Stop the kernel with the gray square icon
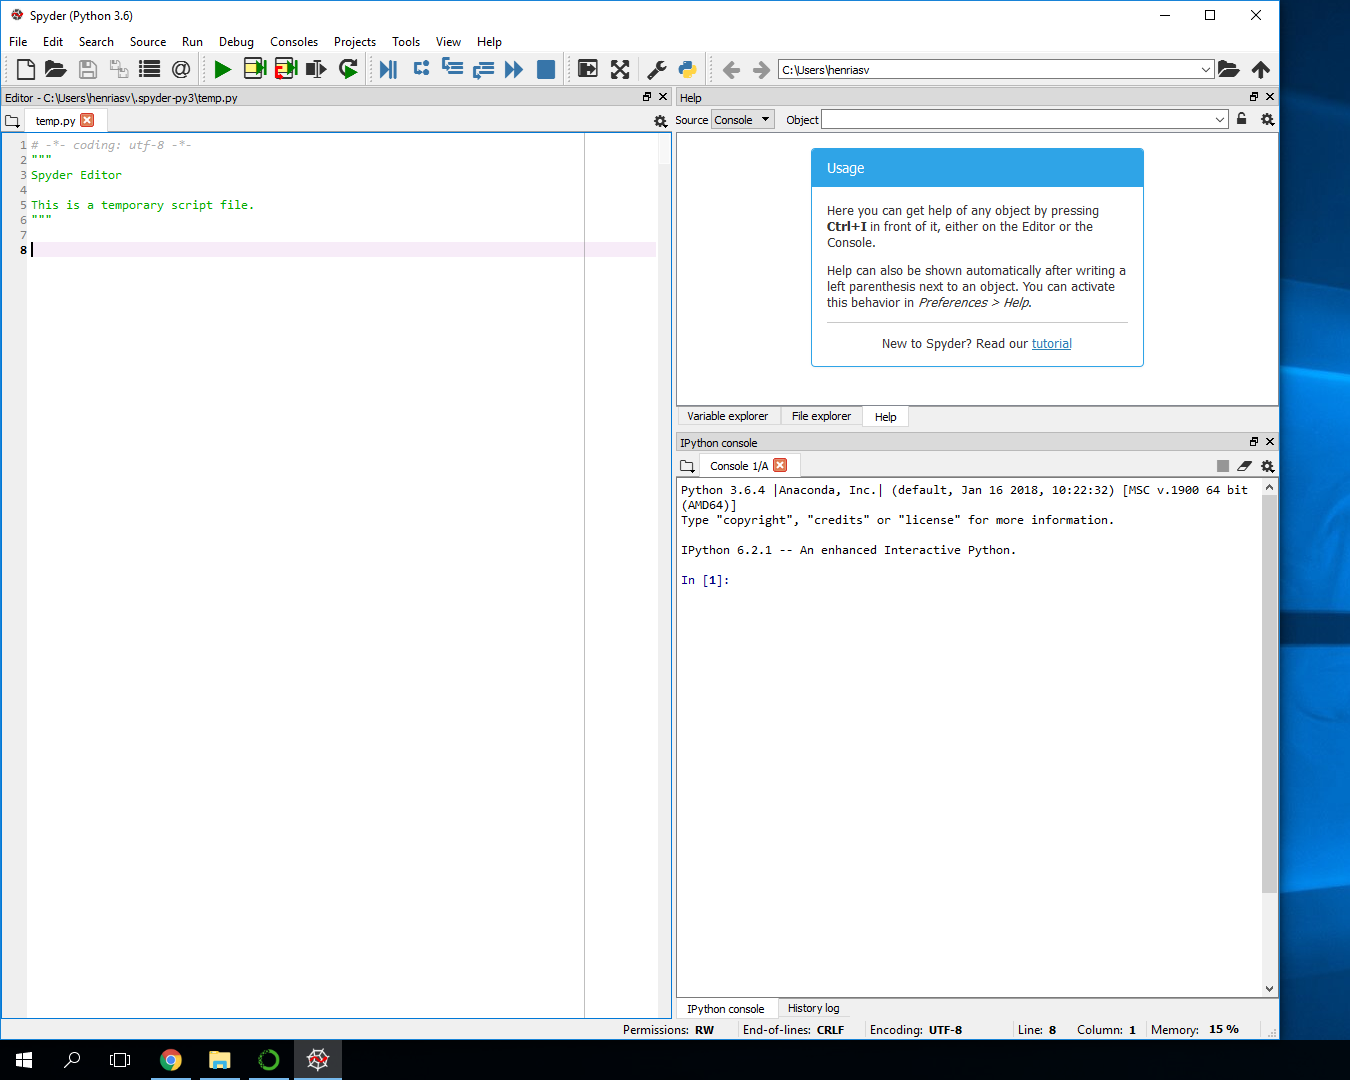The height and width of the screenshot is (1080, 1350). pos(1222,466)
